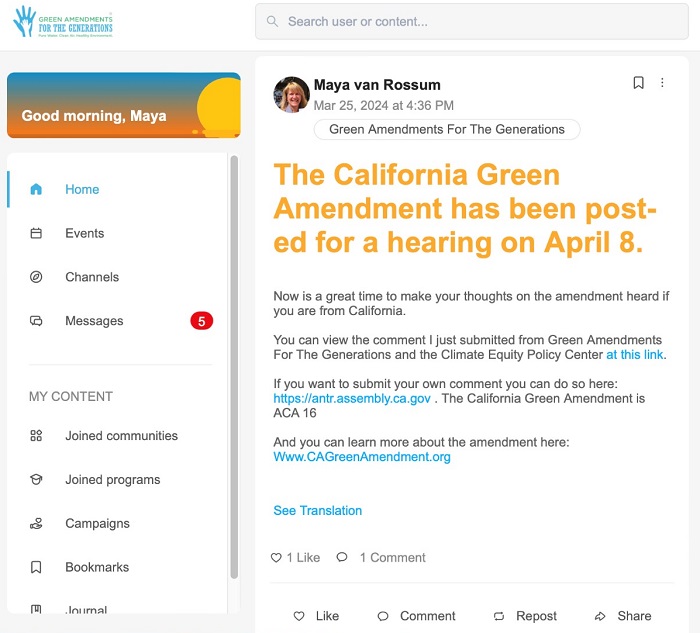700x633 pixels.
Task: Click the Campaigns hand icon
Action: point(36,523)
